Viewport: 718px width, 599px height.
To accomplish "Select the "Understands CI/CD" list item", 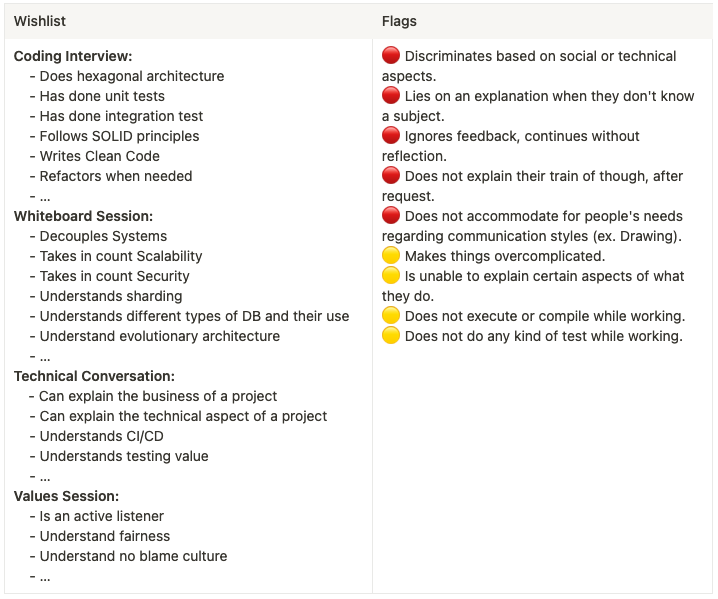I will coord(102,436).
